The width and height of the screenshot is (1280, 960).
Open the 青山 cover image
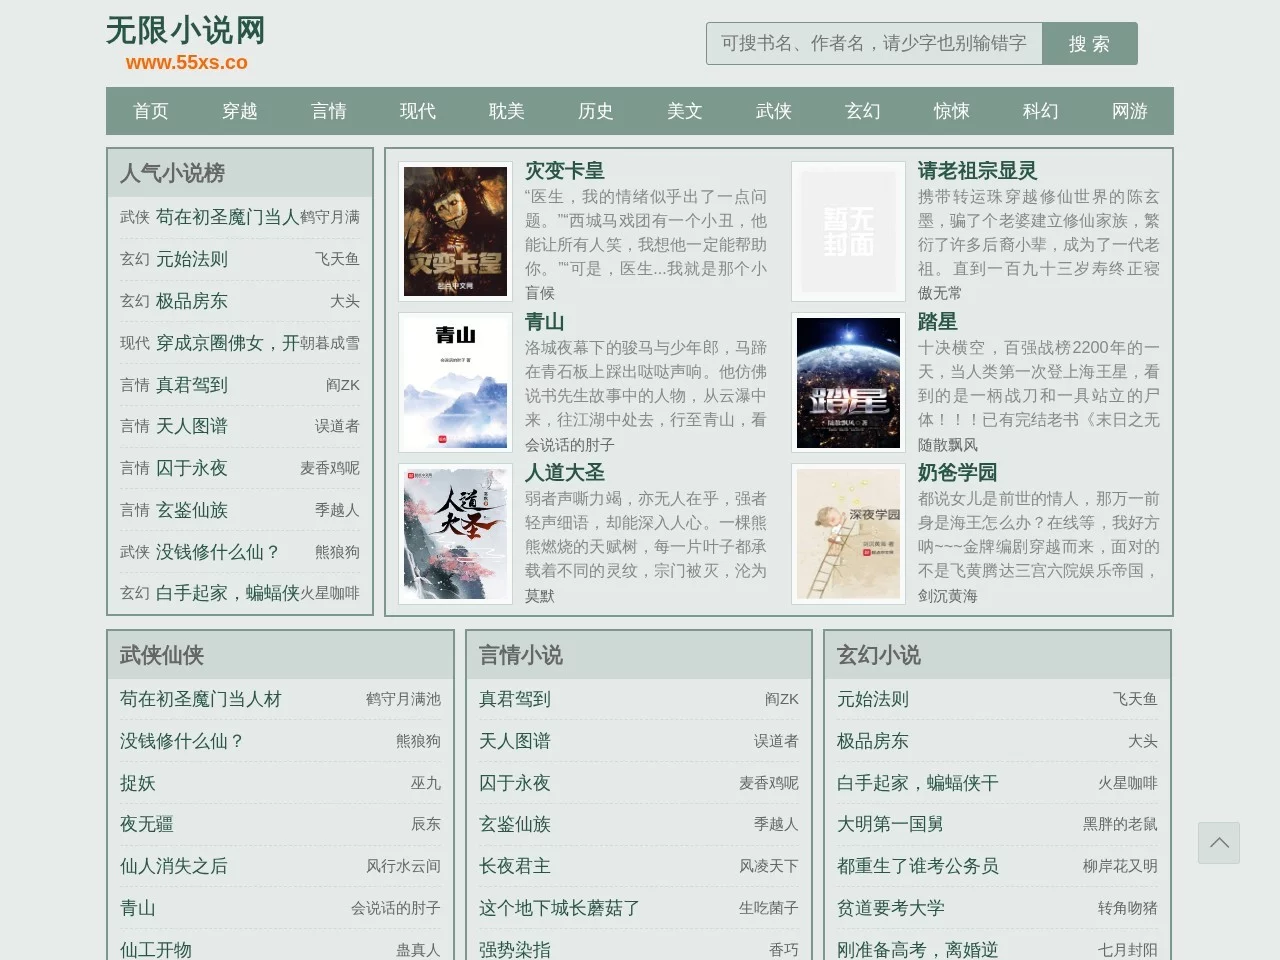(x=455, y=382)
